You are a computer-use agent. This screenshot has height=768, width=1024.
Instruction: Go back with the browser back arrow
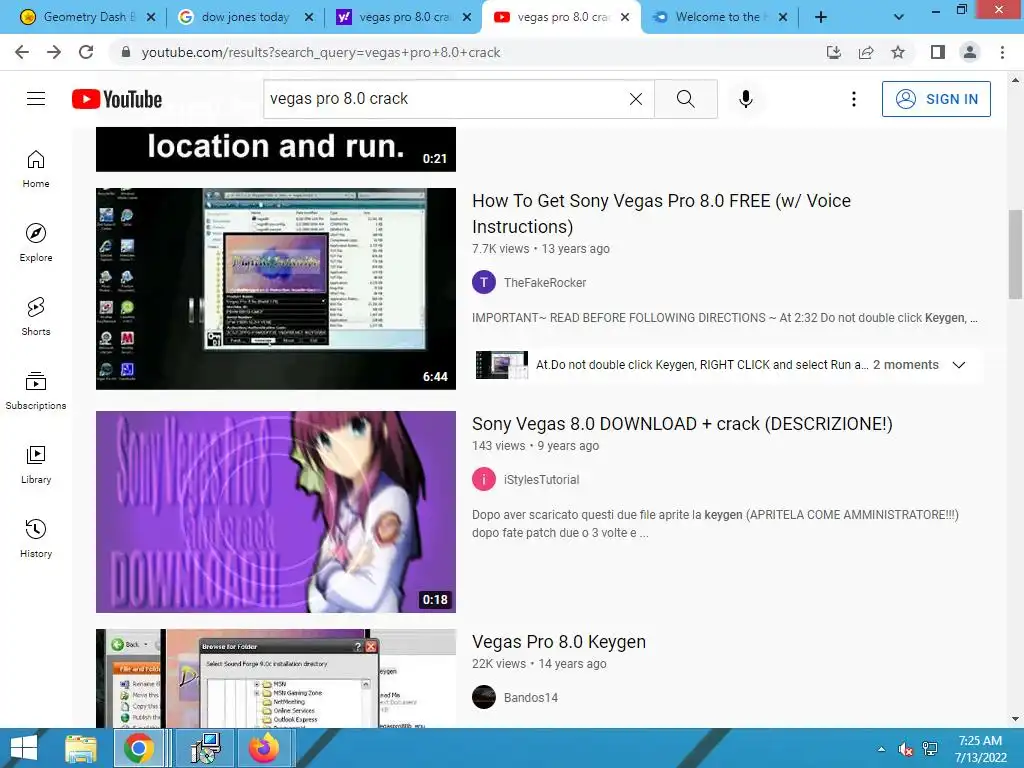coord(22,52)
